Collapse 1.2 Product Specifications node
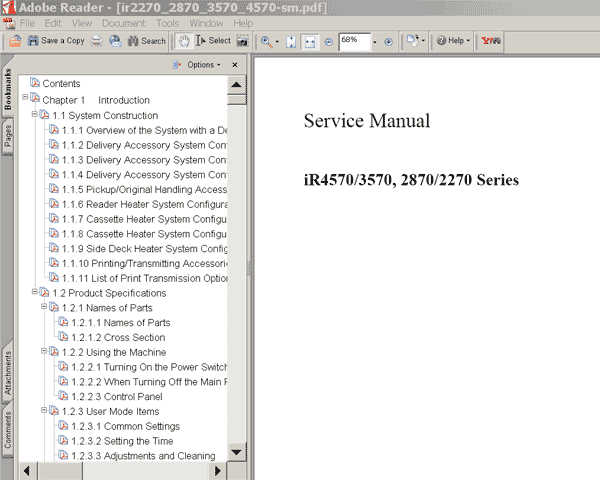This screenshot has width=600, height=480. click(34, 292)
